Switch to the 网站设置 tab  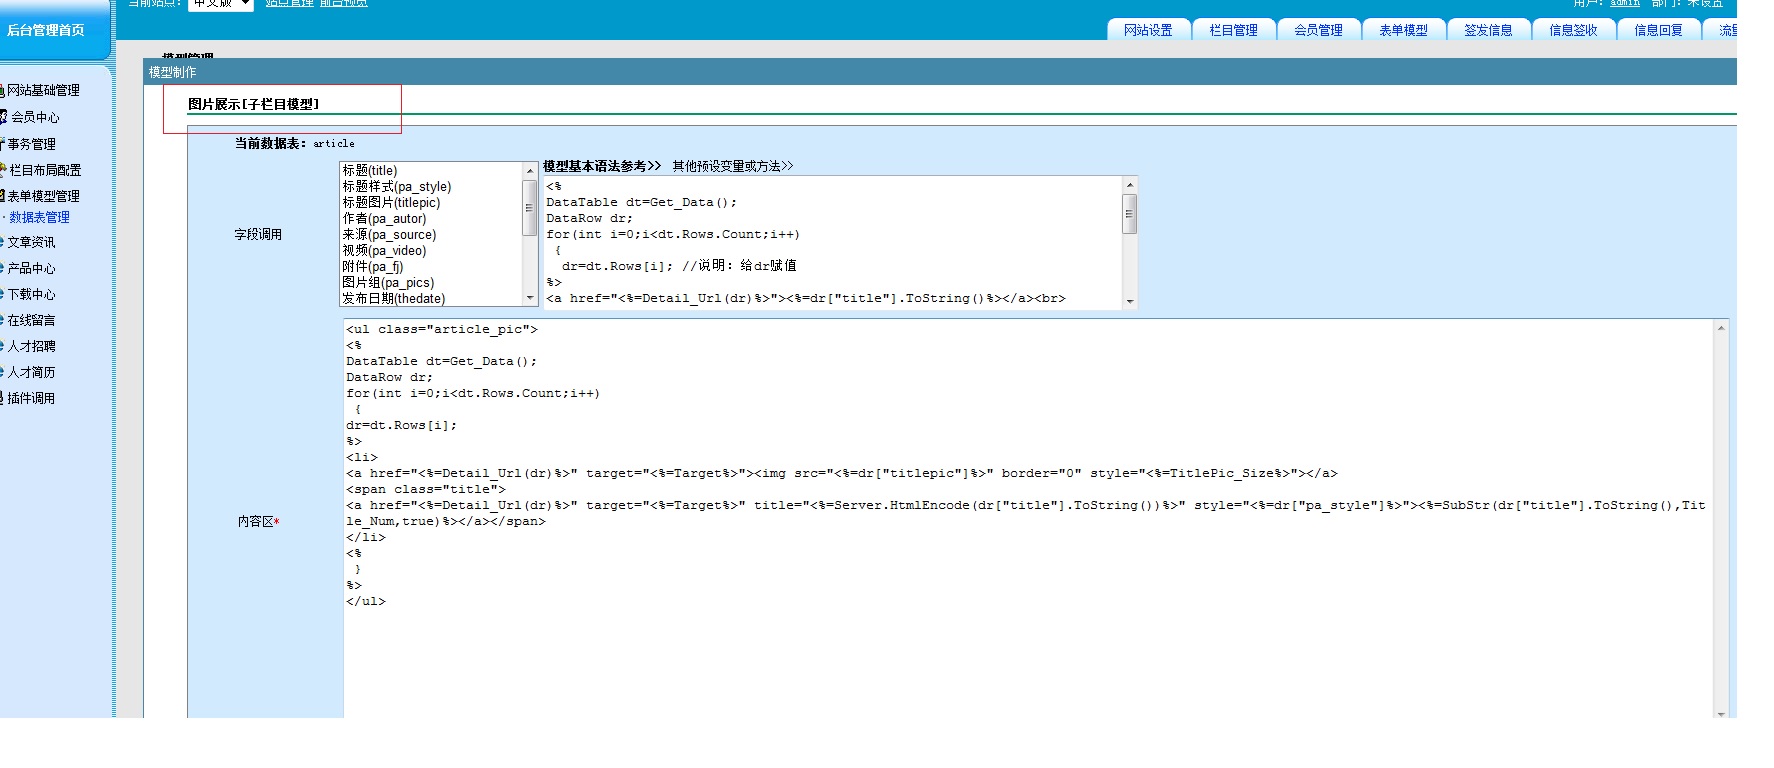[1148, 30]
